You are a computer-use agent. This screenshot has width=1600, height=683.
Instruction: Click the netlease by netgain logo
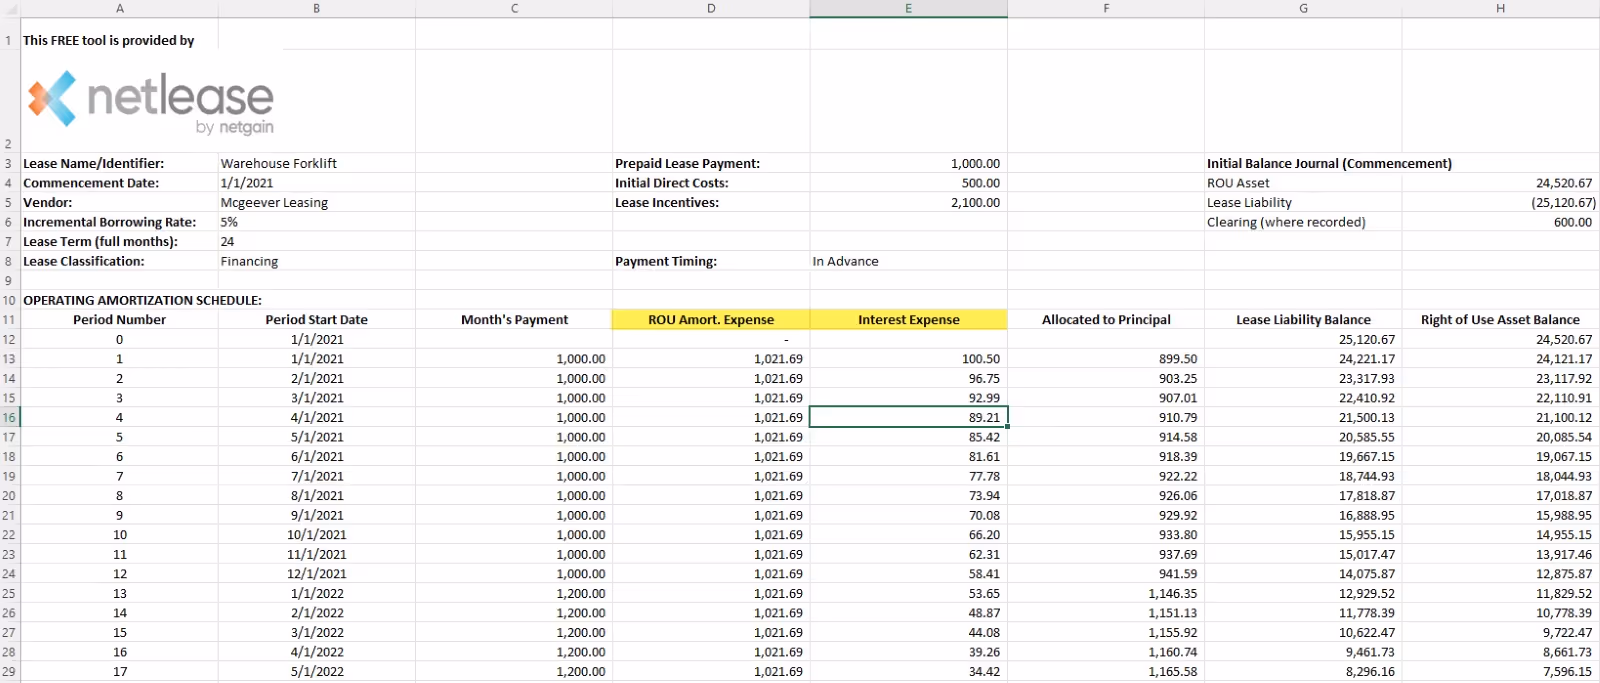pyautogui.click(x=151, y=102)
